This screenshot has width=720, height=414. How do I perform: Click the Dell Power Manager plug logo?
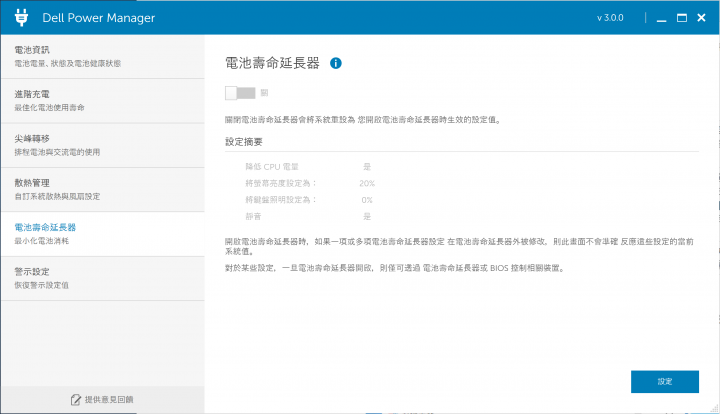point(21,17)
